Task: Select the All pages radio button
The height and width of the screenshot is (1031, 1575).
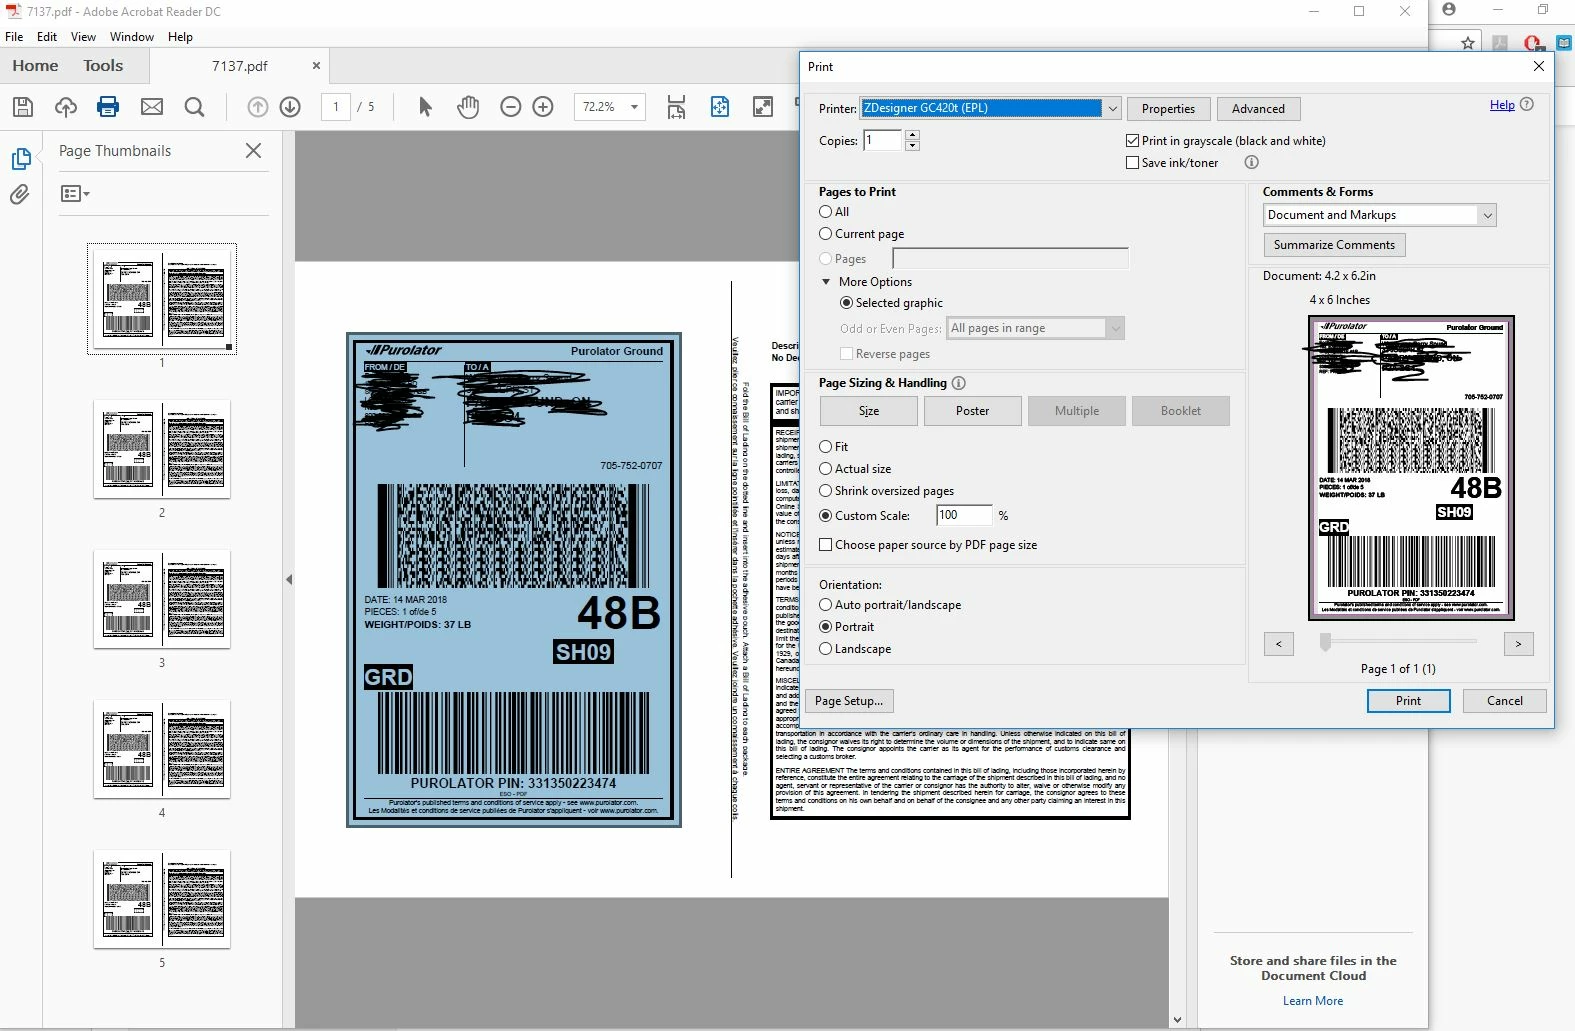Action: [826, 212]
